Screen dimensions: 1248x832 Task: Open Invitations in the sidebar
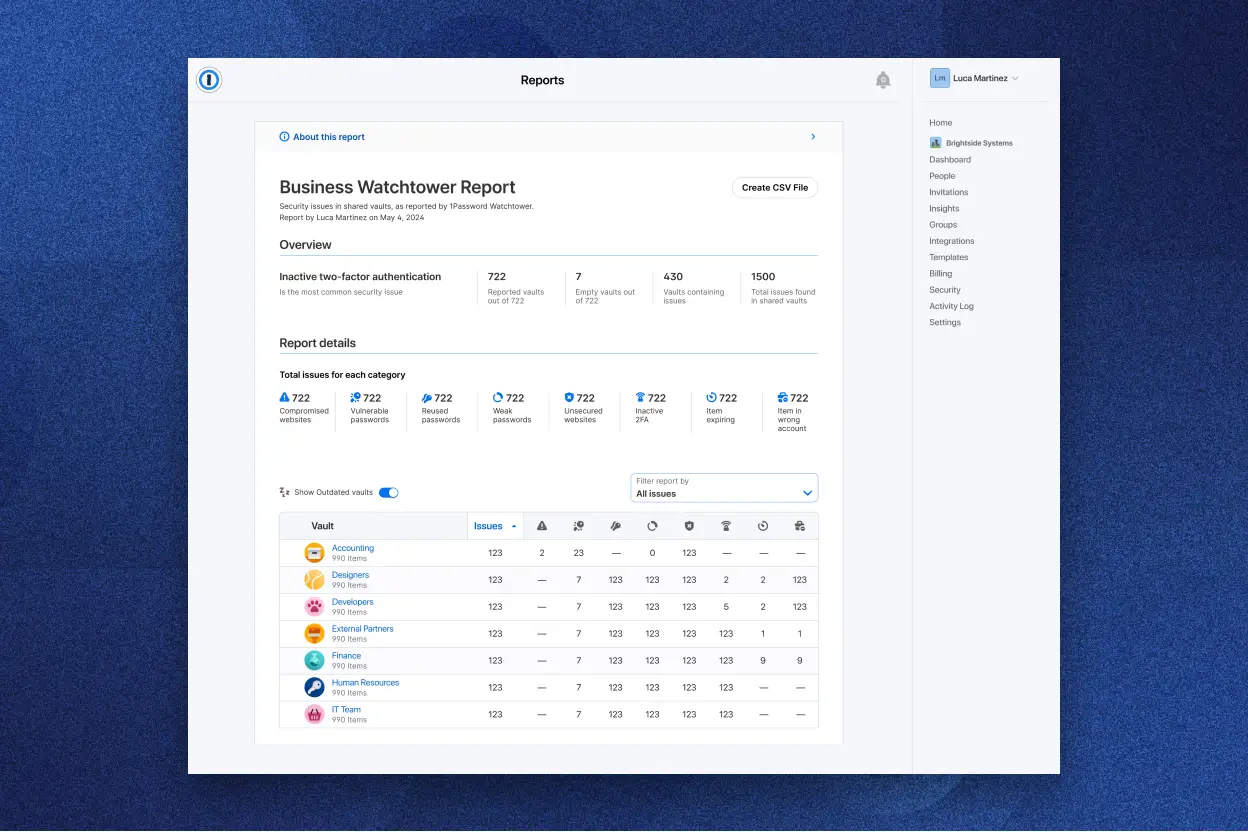(x=949, y=192)
